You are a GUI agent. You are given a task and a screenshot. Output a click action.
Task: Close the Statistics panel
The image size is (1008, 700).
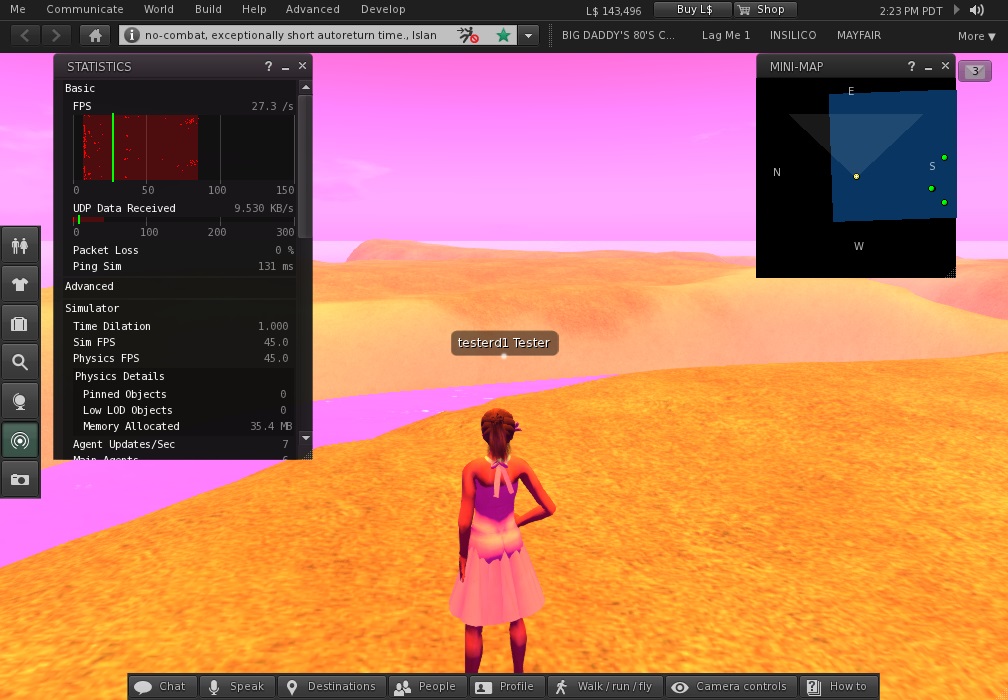[x=302, y=66]
